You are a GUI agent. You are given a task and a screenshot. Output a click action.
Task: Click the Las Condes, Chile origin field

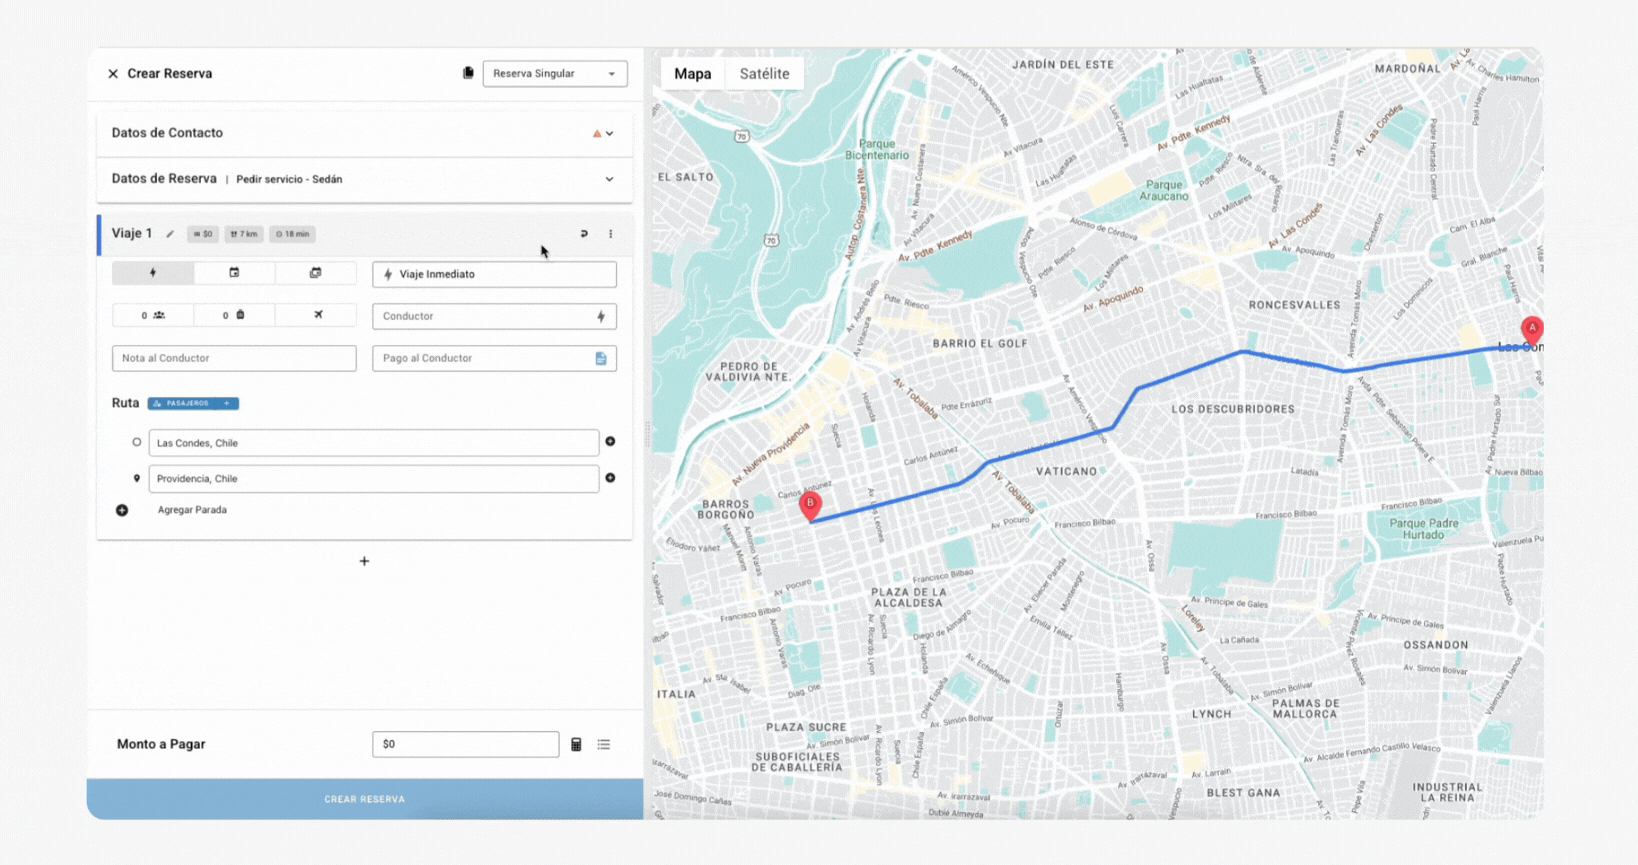[374, 443]
